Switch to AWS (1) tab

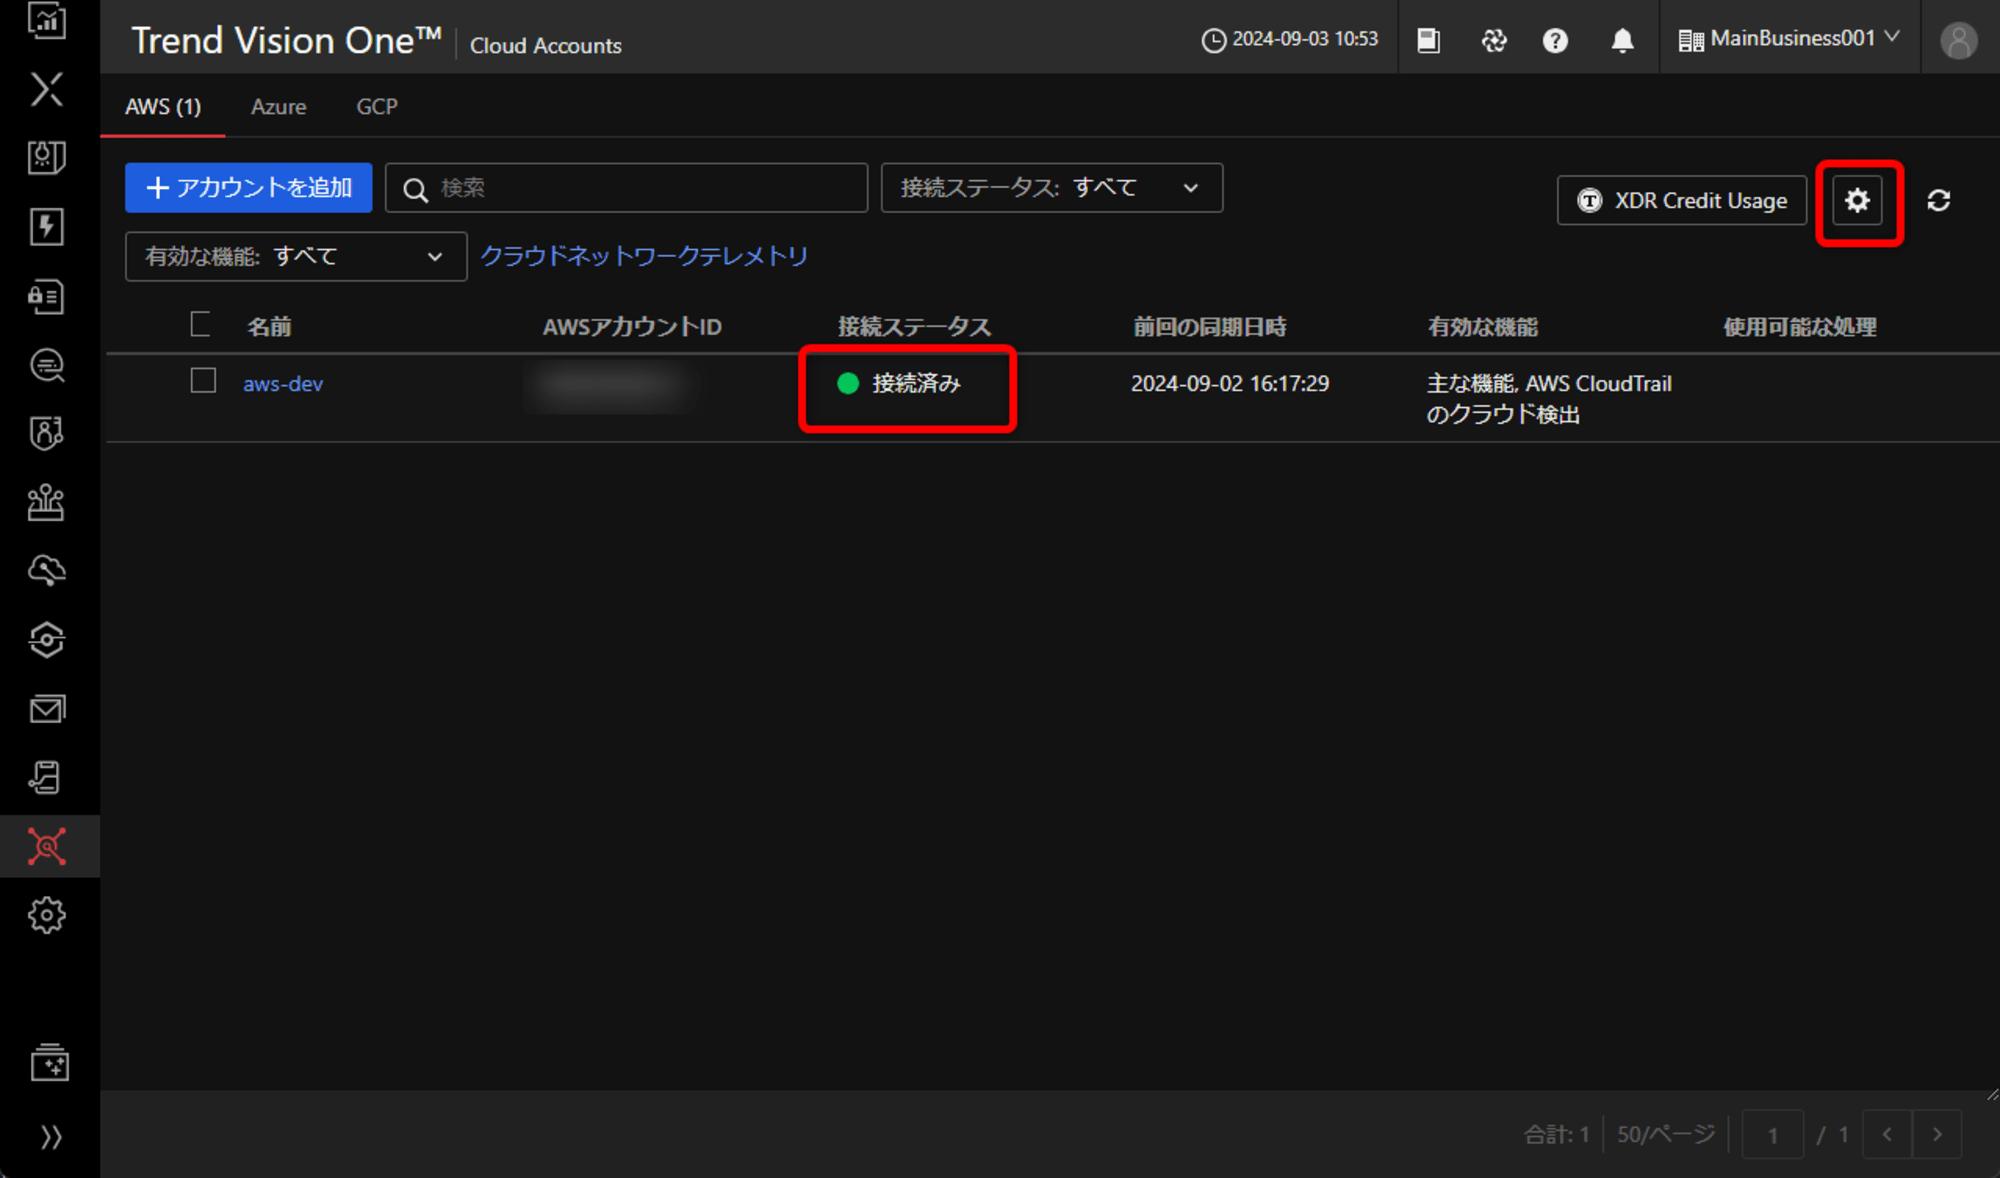(x=163, y=106)
